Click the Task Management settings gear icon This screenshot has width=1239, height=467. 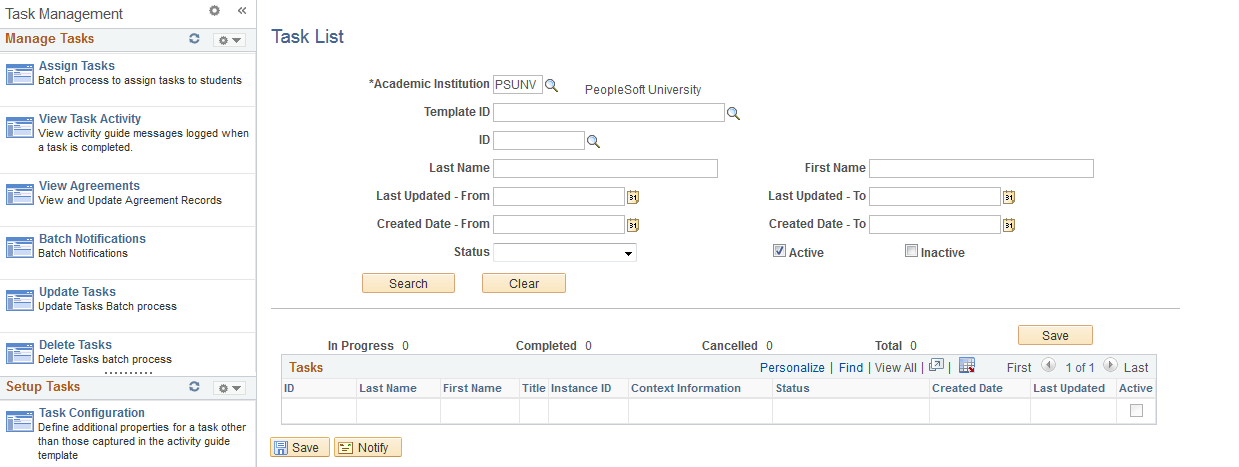[x=214, y=11]
